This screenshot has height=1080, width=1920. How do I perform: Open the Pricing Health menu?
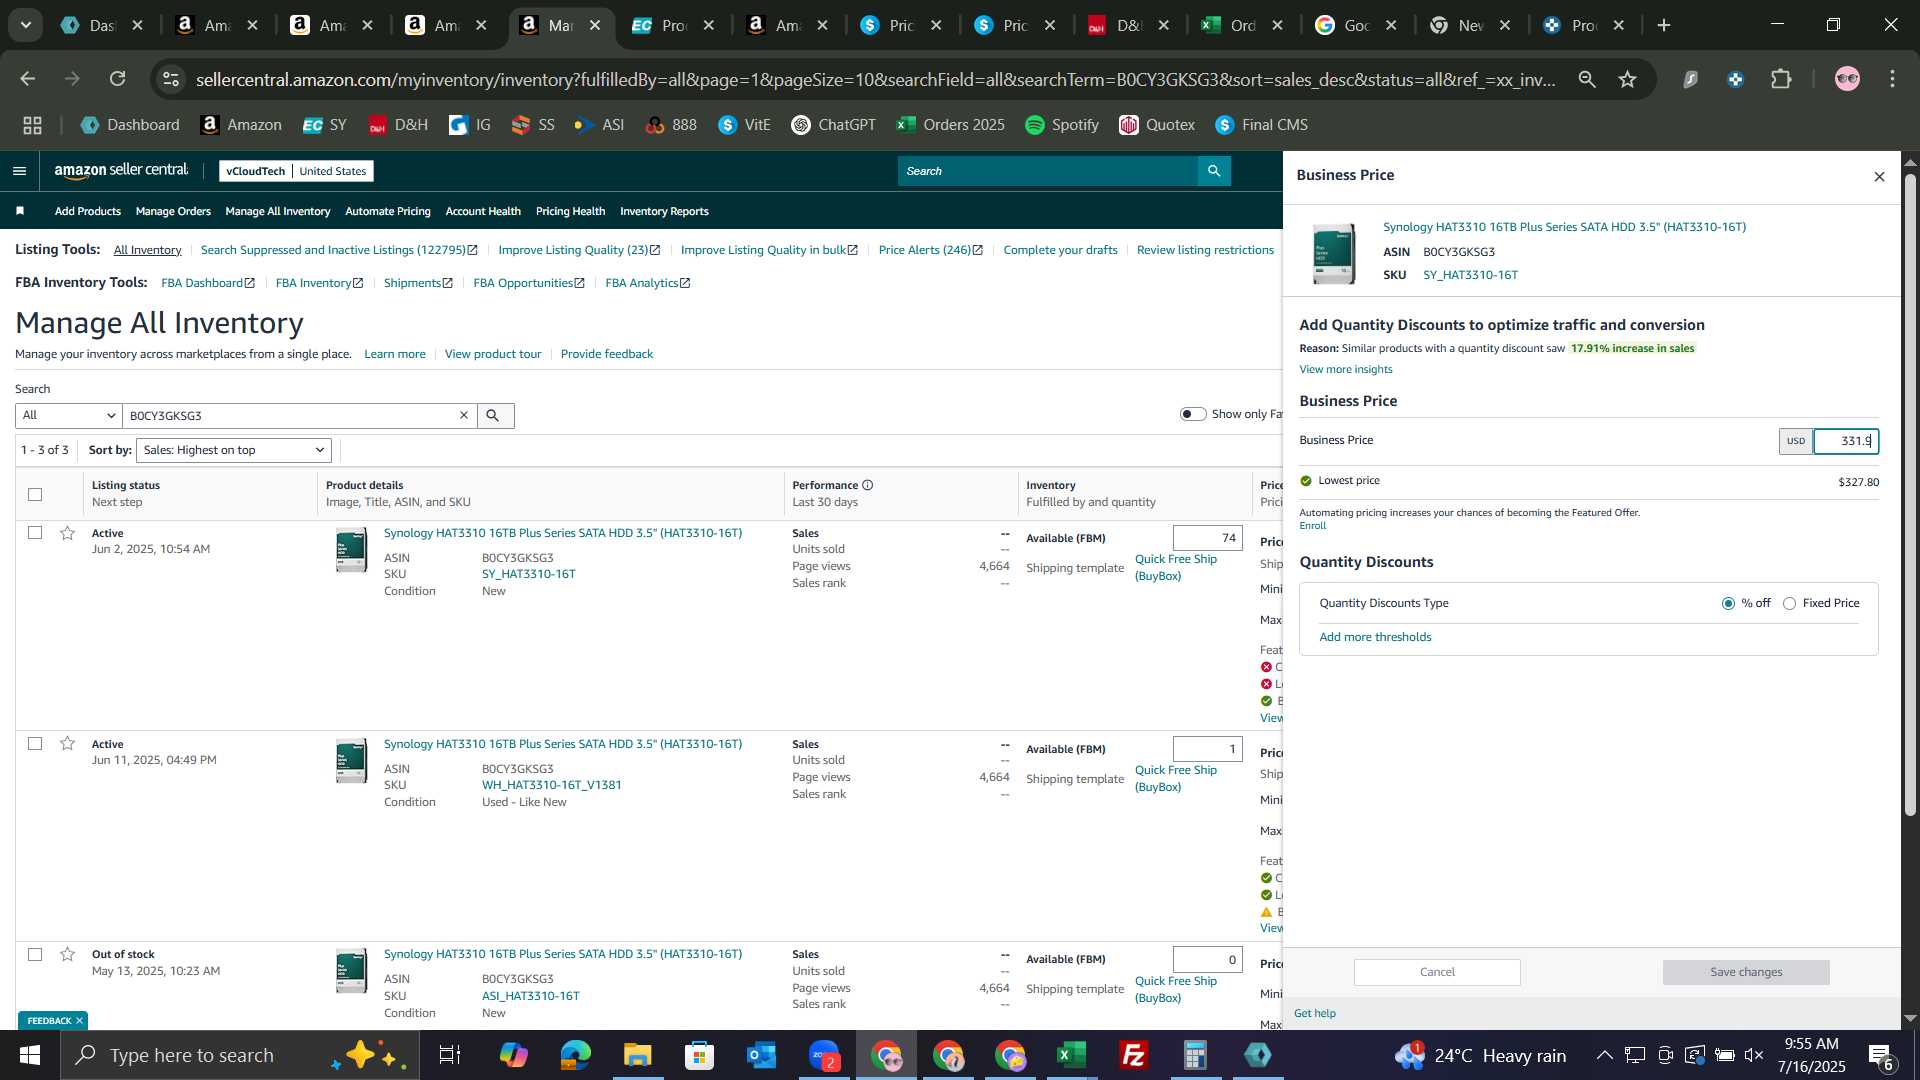click(570, 211)
